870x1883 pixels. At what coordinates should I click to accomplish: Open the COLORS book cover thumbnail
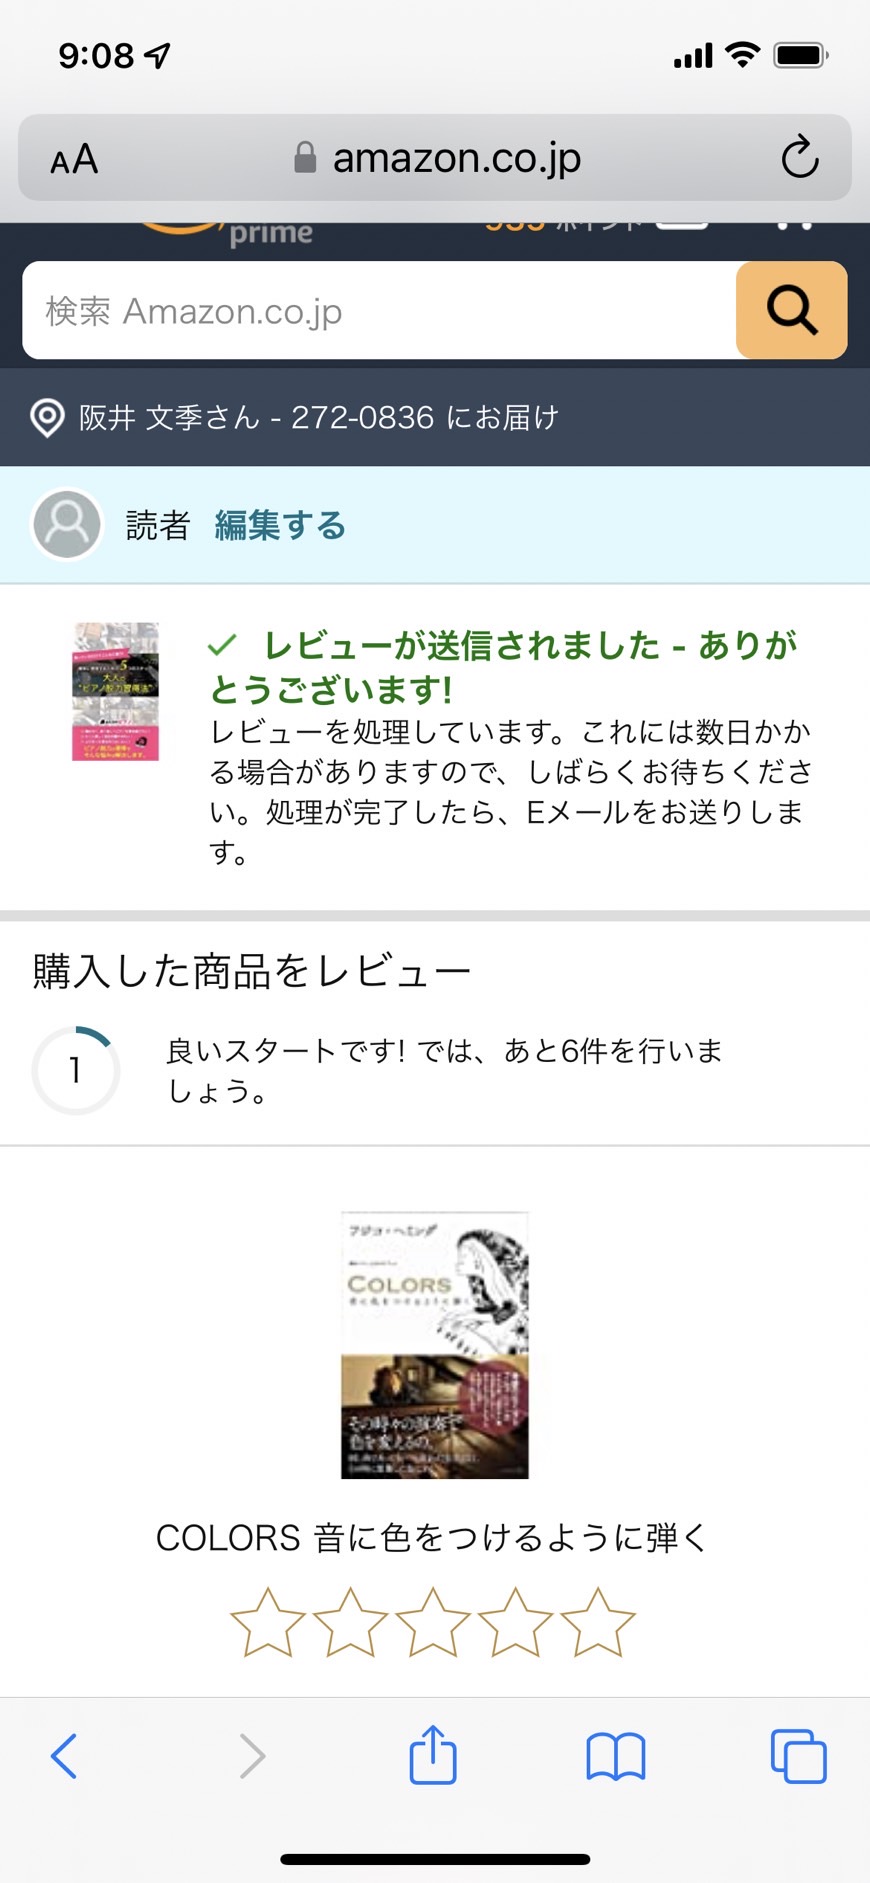pyautogui.click(x=434, y=1345)
